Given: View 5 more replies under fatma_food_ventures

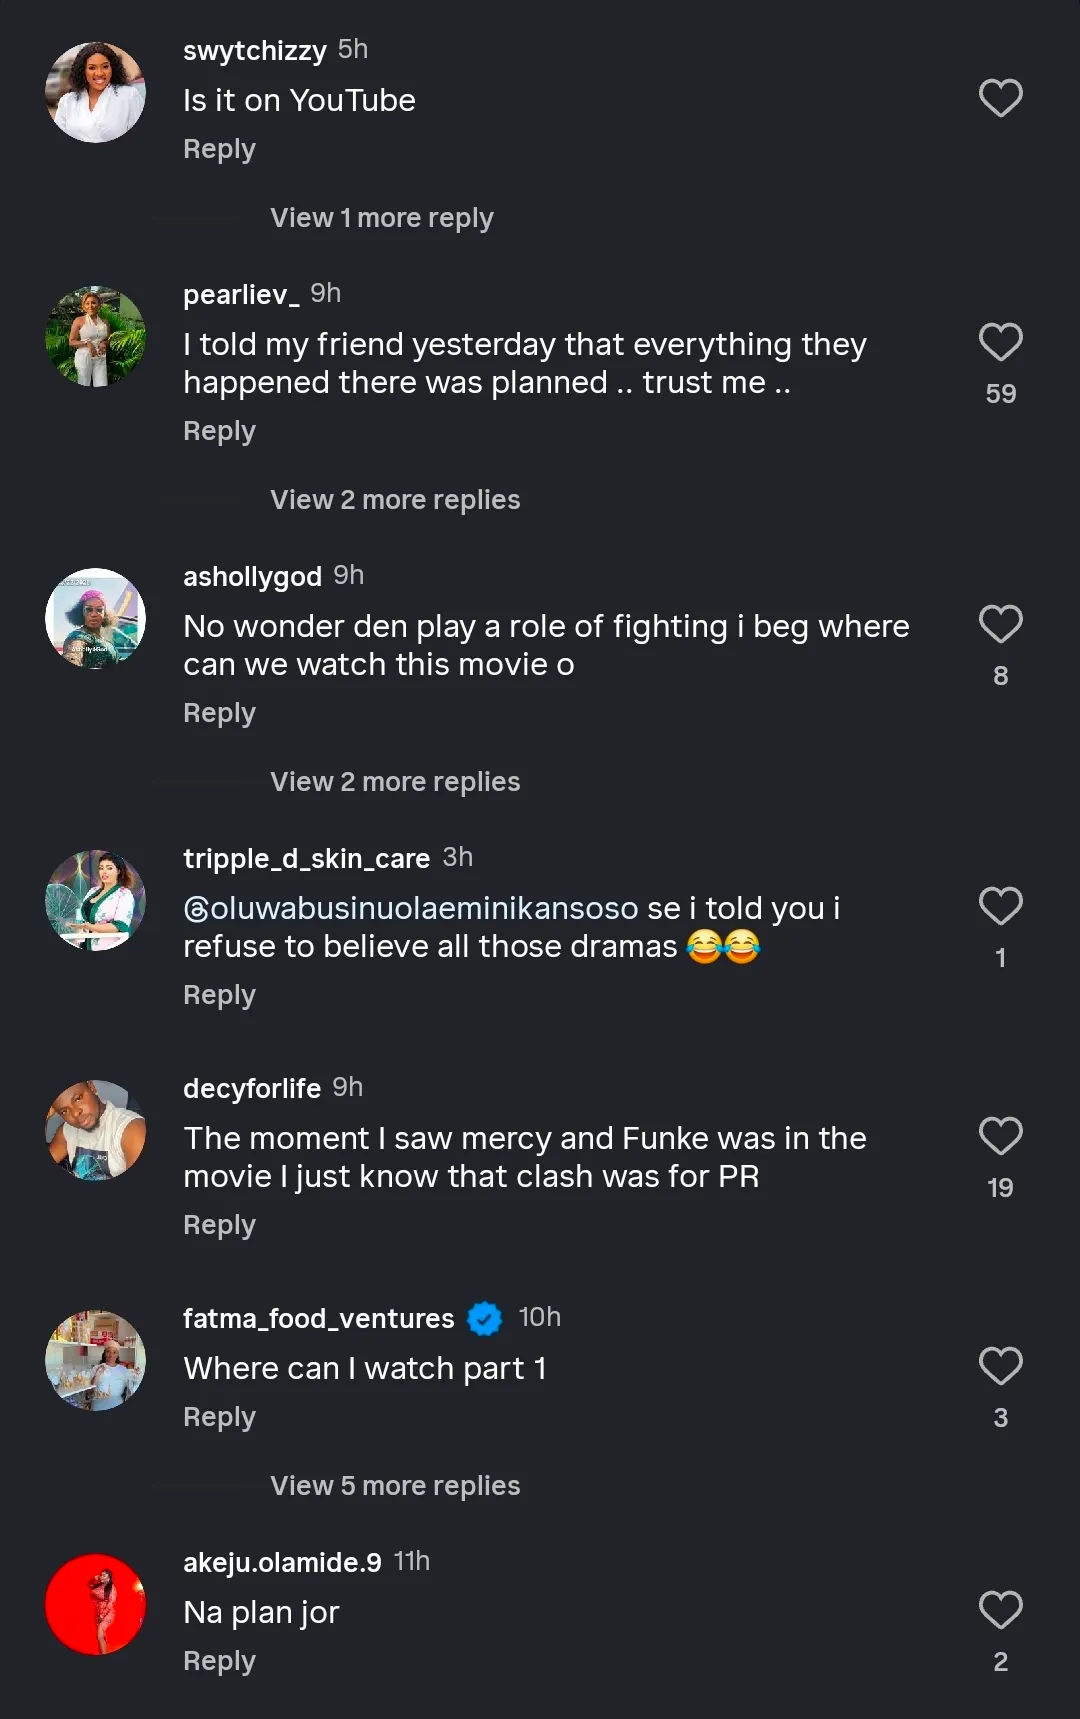Looking at the screenshot, I should [395, 1486].
